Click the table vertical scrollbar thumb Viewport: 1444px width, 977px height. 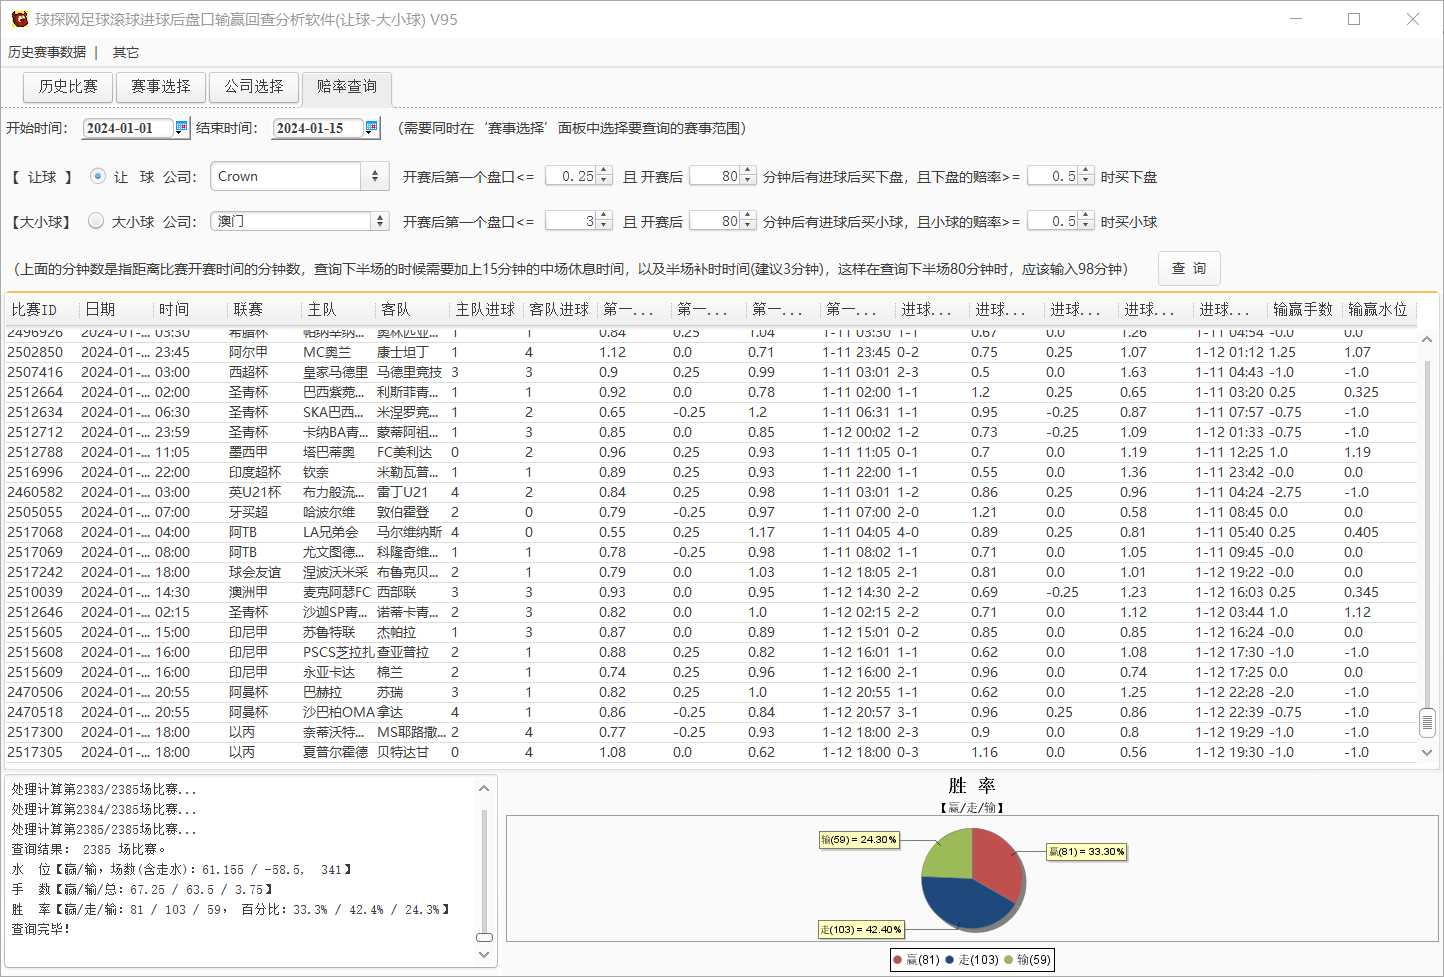click(x=1427, y=721)
